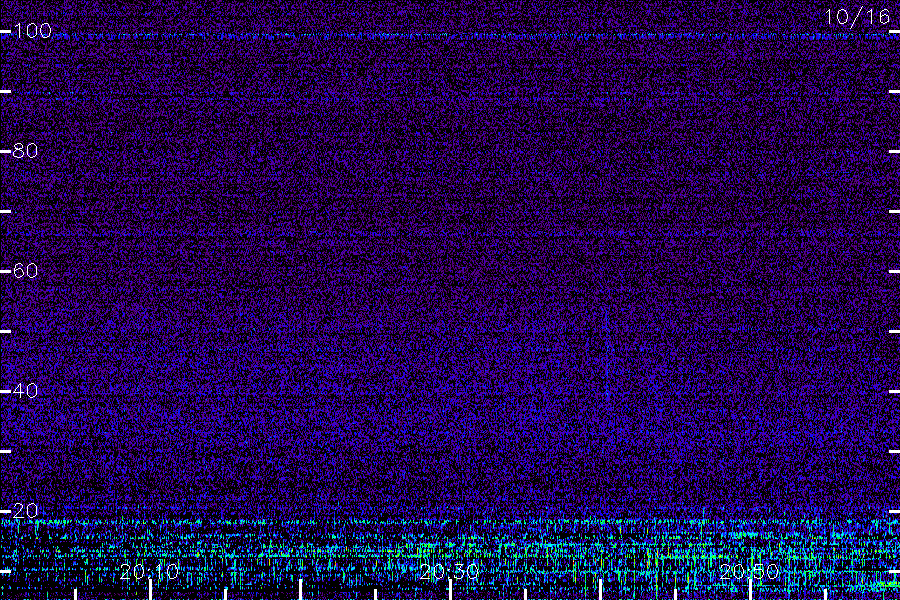This screenshot has width=900, height=600.
Task: Click the 20:30 time label
Action: (x=449, y=572)
